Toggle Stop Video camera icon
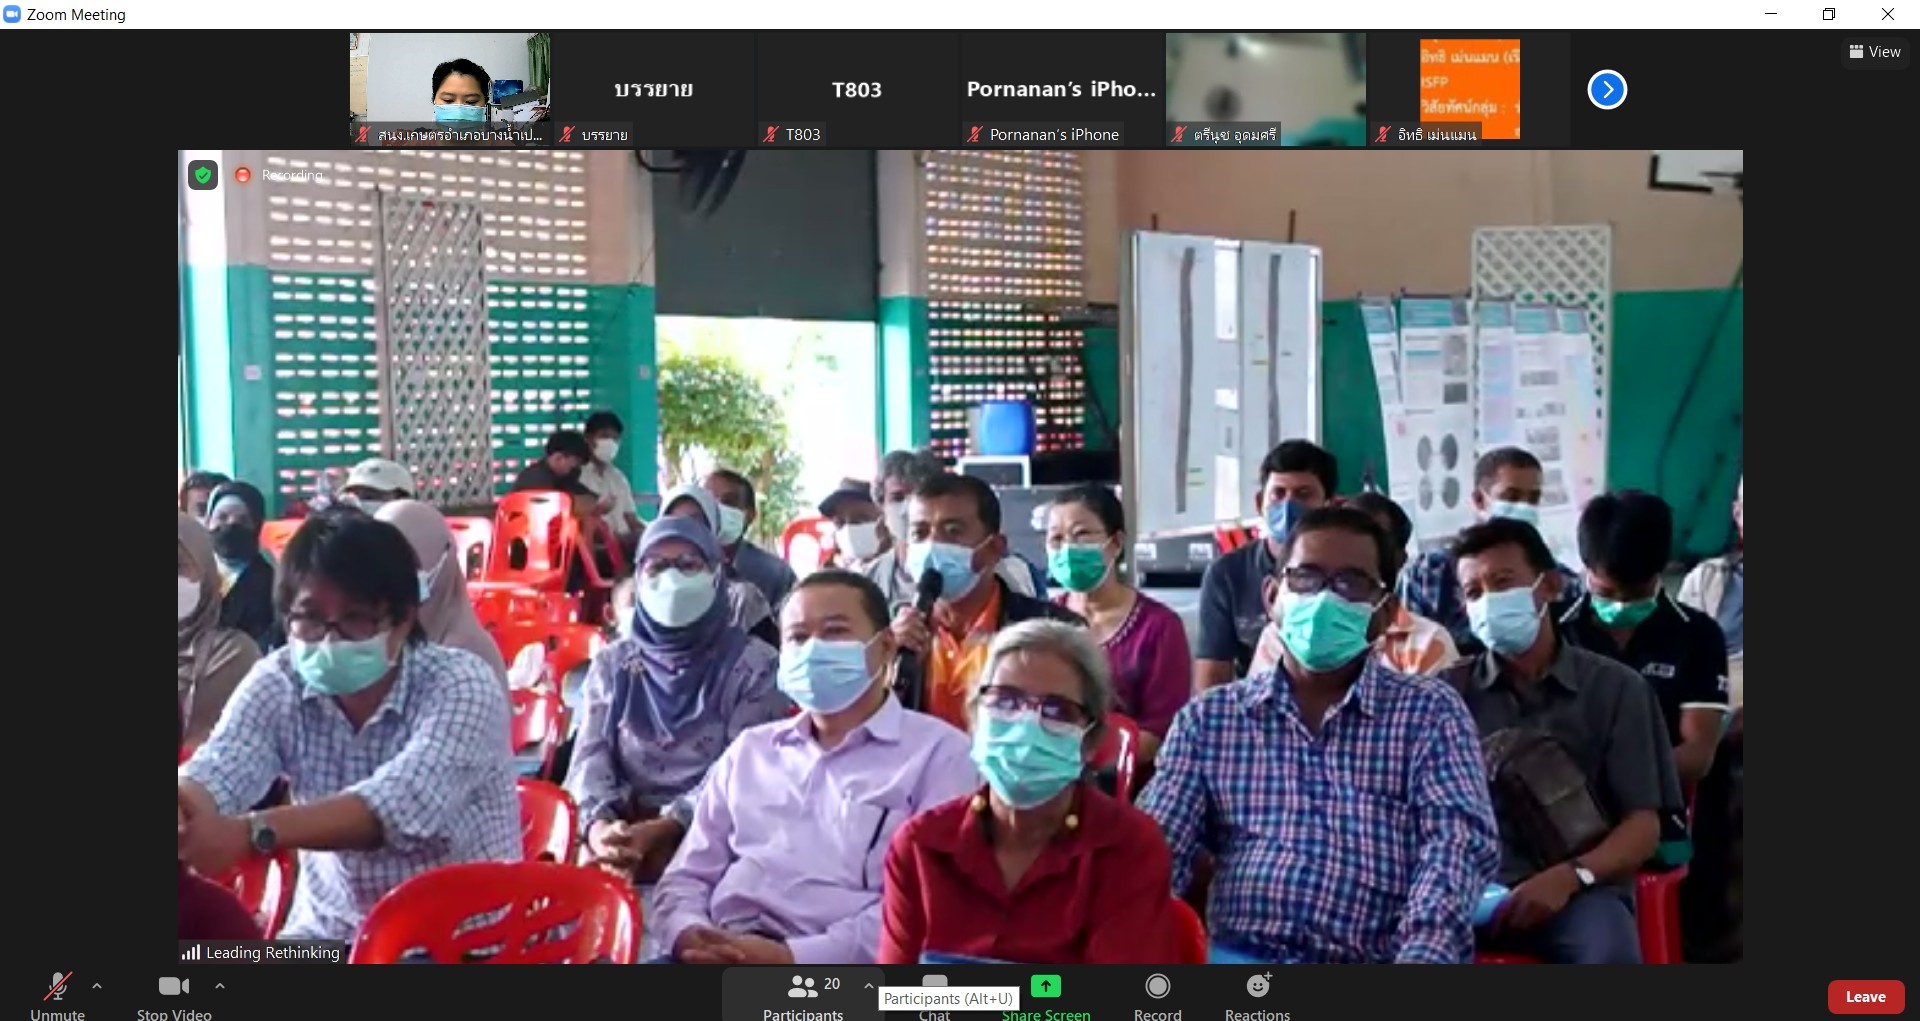Image resolution: width=1920 pixels, height=1021 pixels. coord(174,987)
